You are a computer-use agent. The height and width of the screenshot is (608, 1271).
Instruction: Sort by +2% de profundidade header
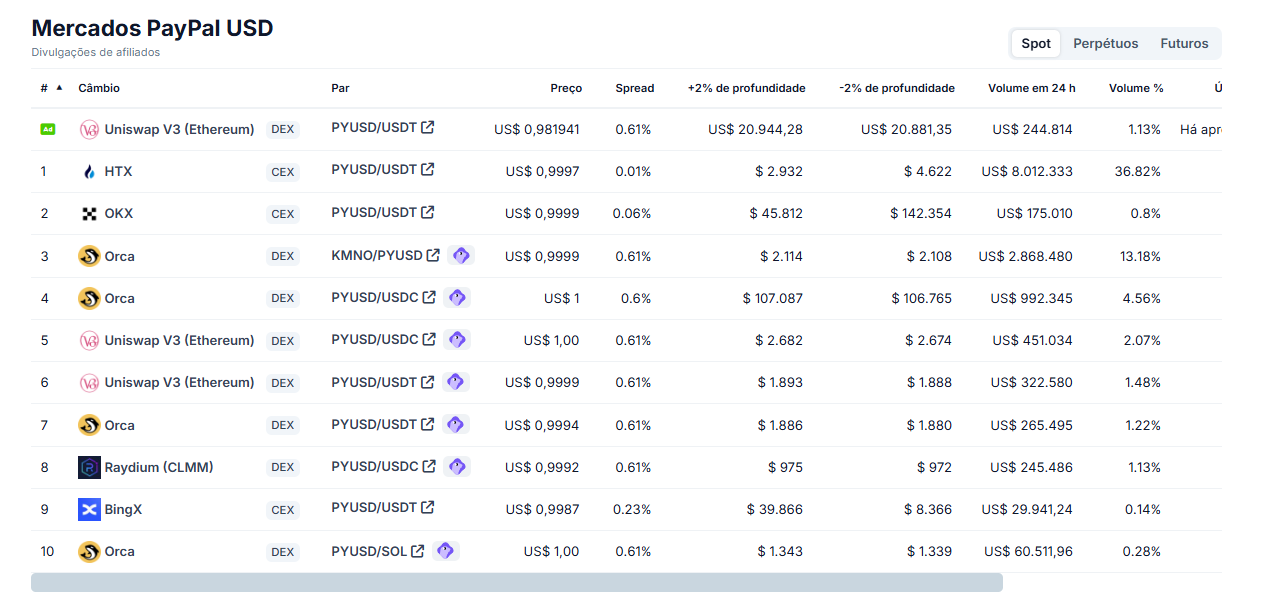pos(746,88)
